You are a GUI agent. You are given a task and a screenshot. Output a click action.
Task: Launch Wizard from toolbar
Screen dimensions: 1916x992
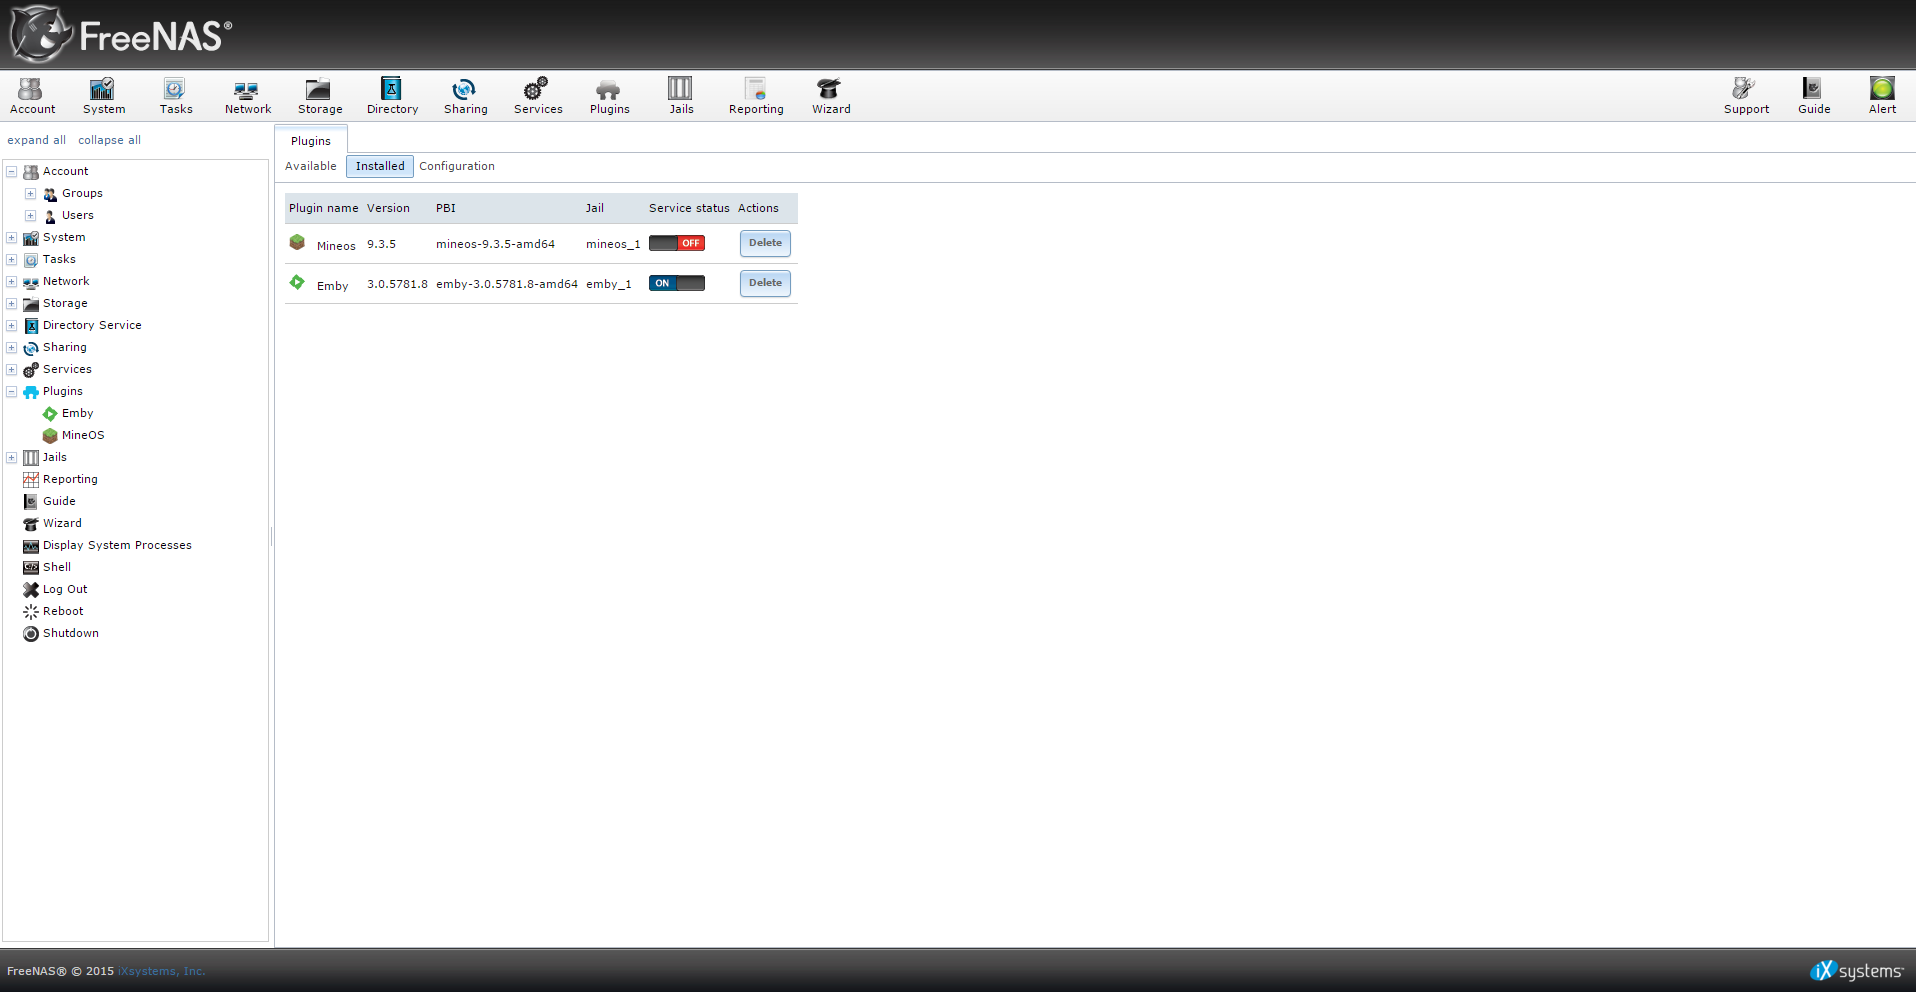click(831, 96)
